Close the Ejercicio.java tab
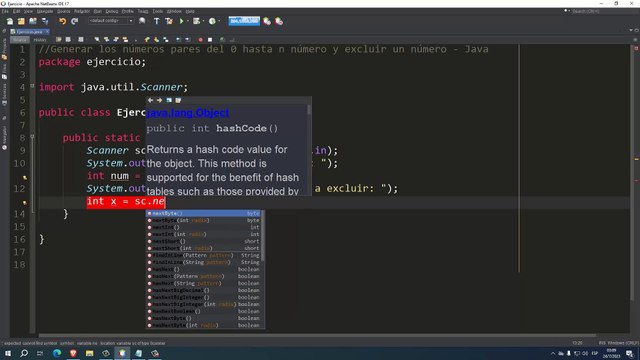 click(47, 31)
